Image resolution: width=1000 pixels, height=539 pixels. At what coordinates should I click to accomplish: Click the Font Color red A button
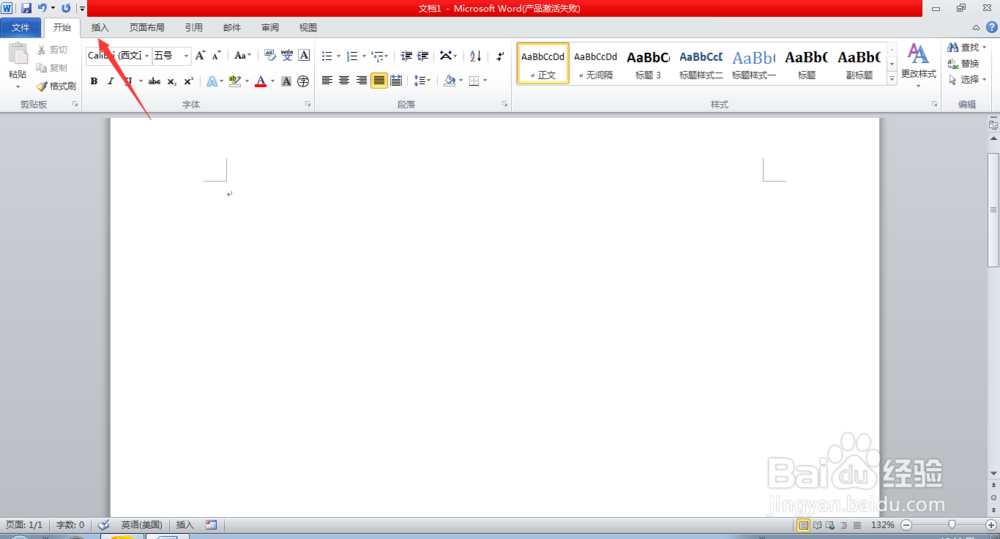(260, 81)
